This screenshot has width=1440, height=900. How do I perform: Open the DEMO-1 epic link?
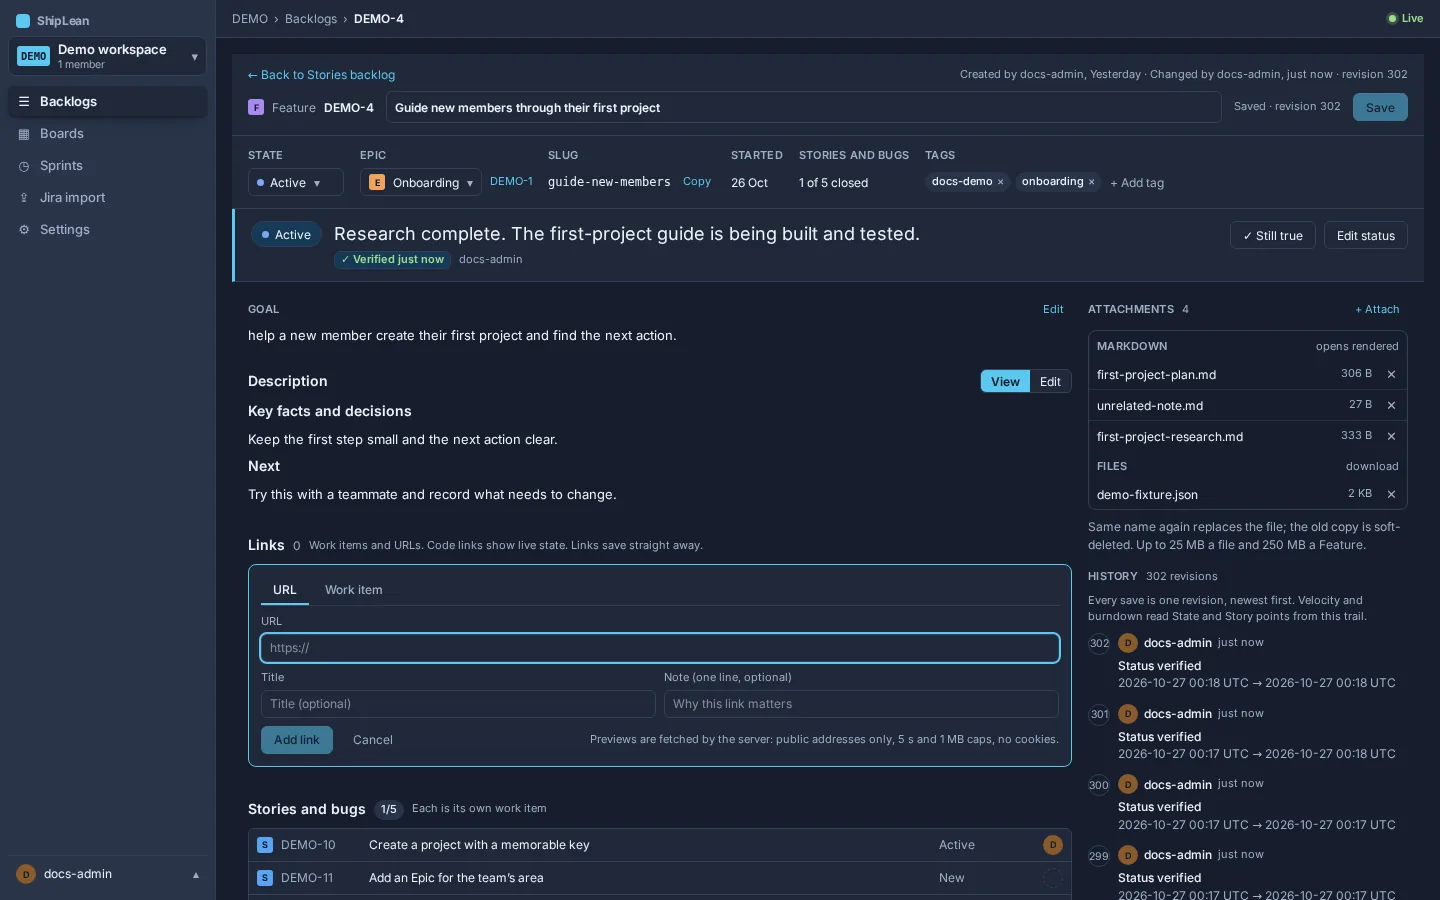click(511, 182)
